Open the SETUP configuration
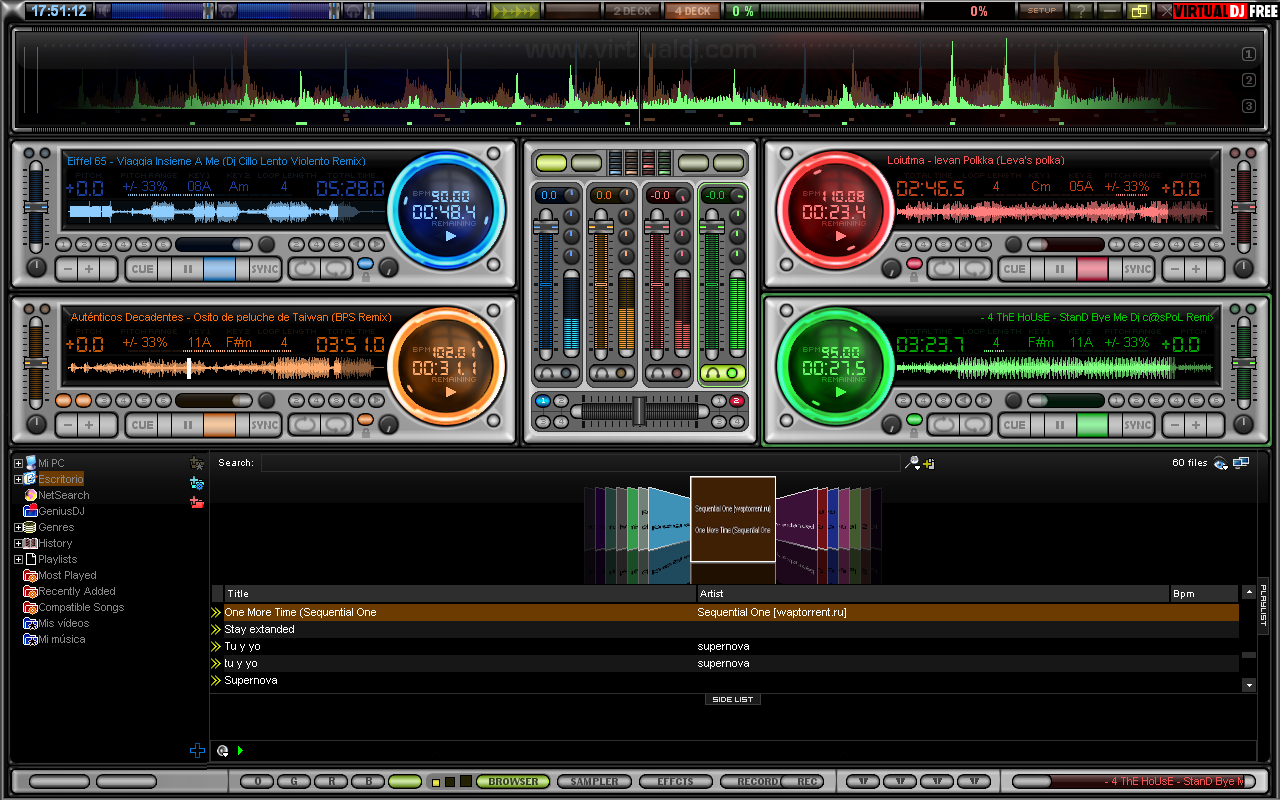 [1042, 11]
